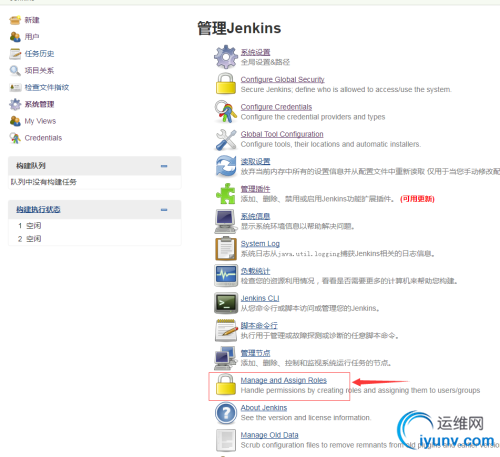Click the 任务历史 notepad icon

point(15,54)
